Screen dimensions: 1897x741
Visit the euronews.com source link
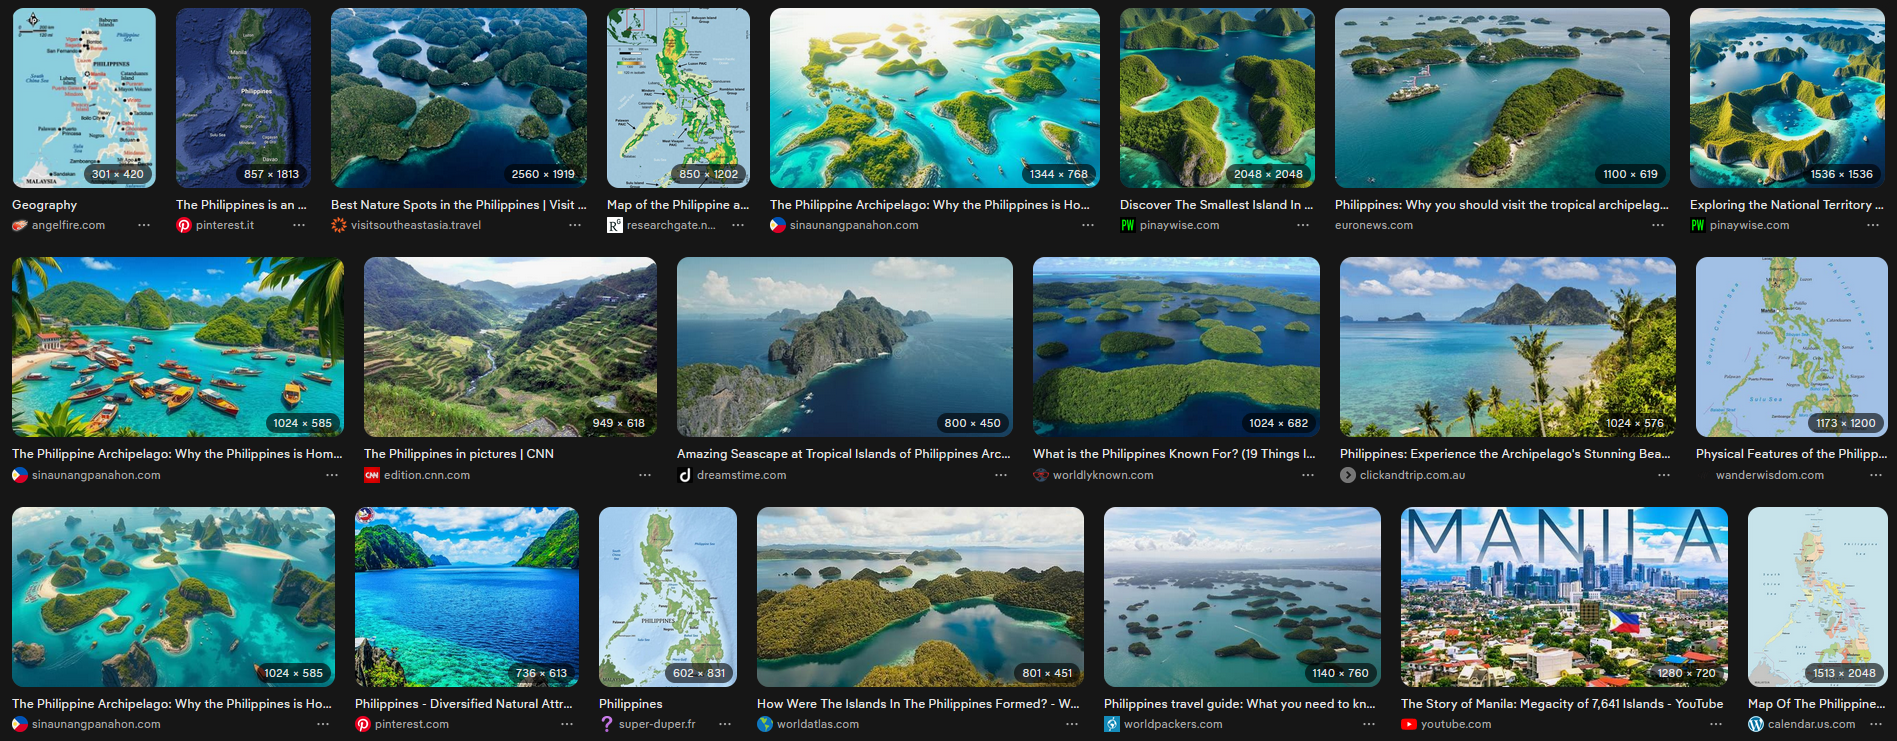1374,226
